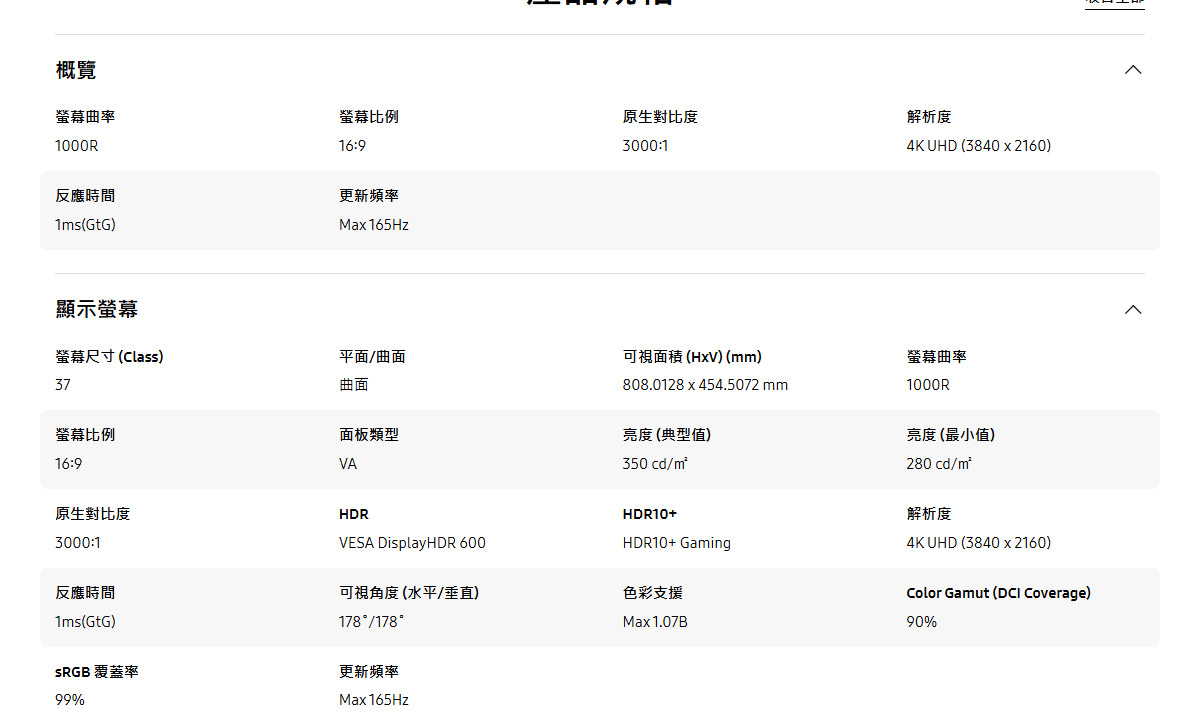The width and height of the screenshot is (1200, 716).
Task: Click the partially visible page title at top
Action: [x=600, y=3]
